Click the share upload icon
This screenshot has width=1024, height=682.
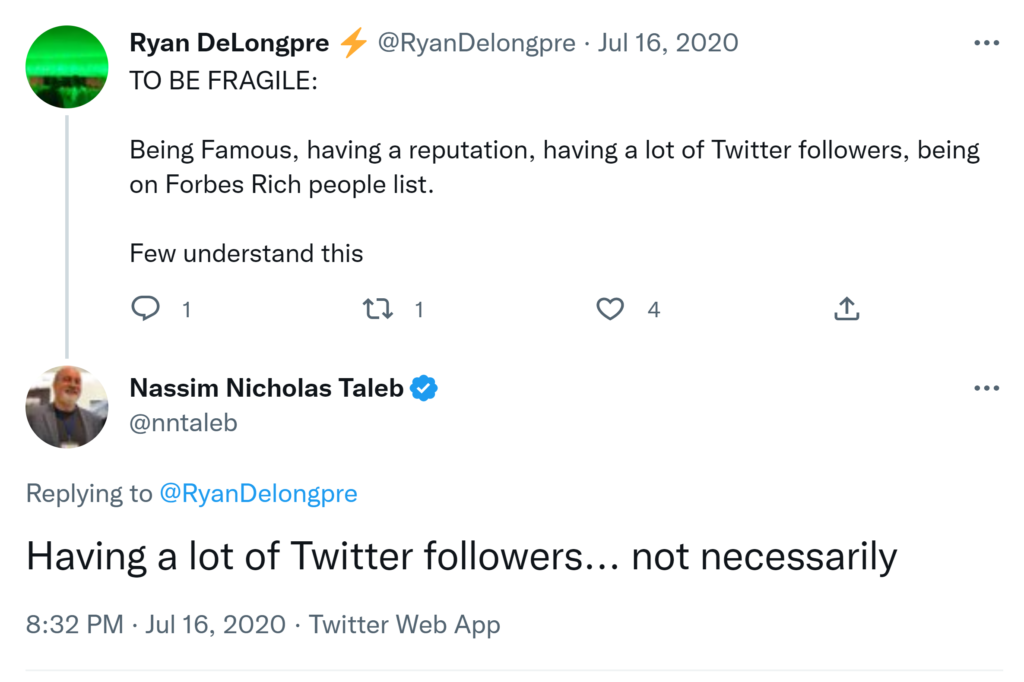[846, 309]
